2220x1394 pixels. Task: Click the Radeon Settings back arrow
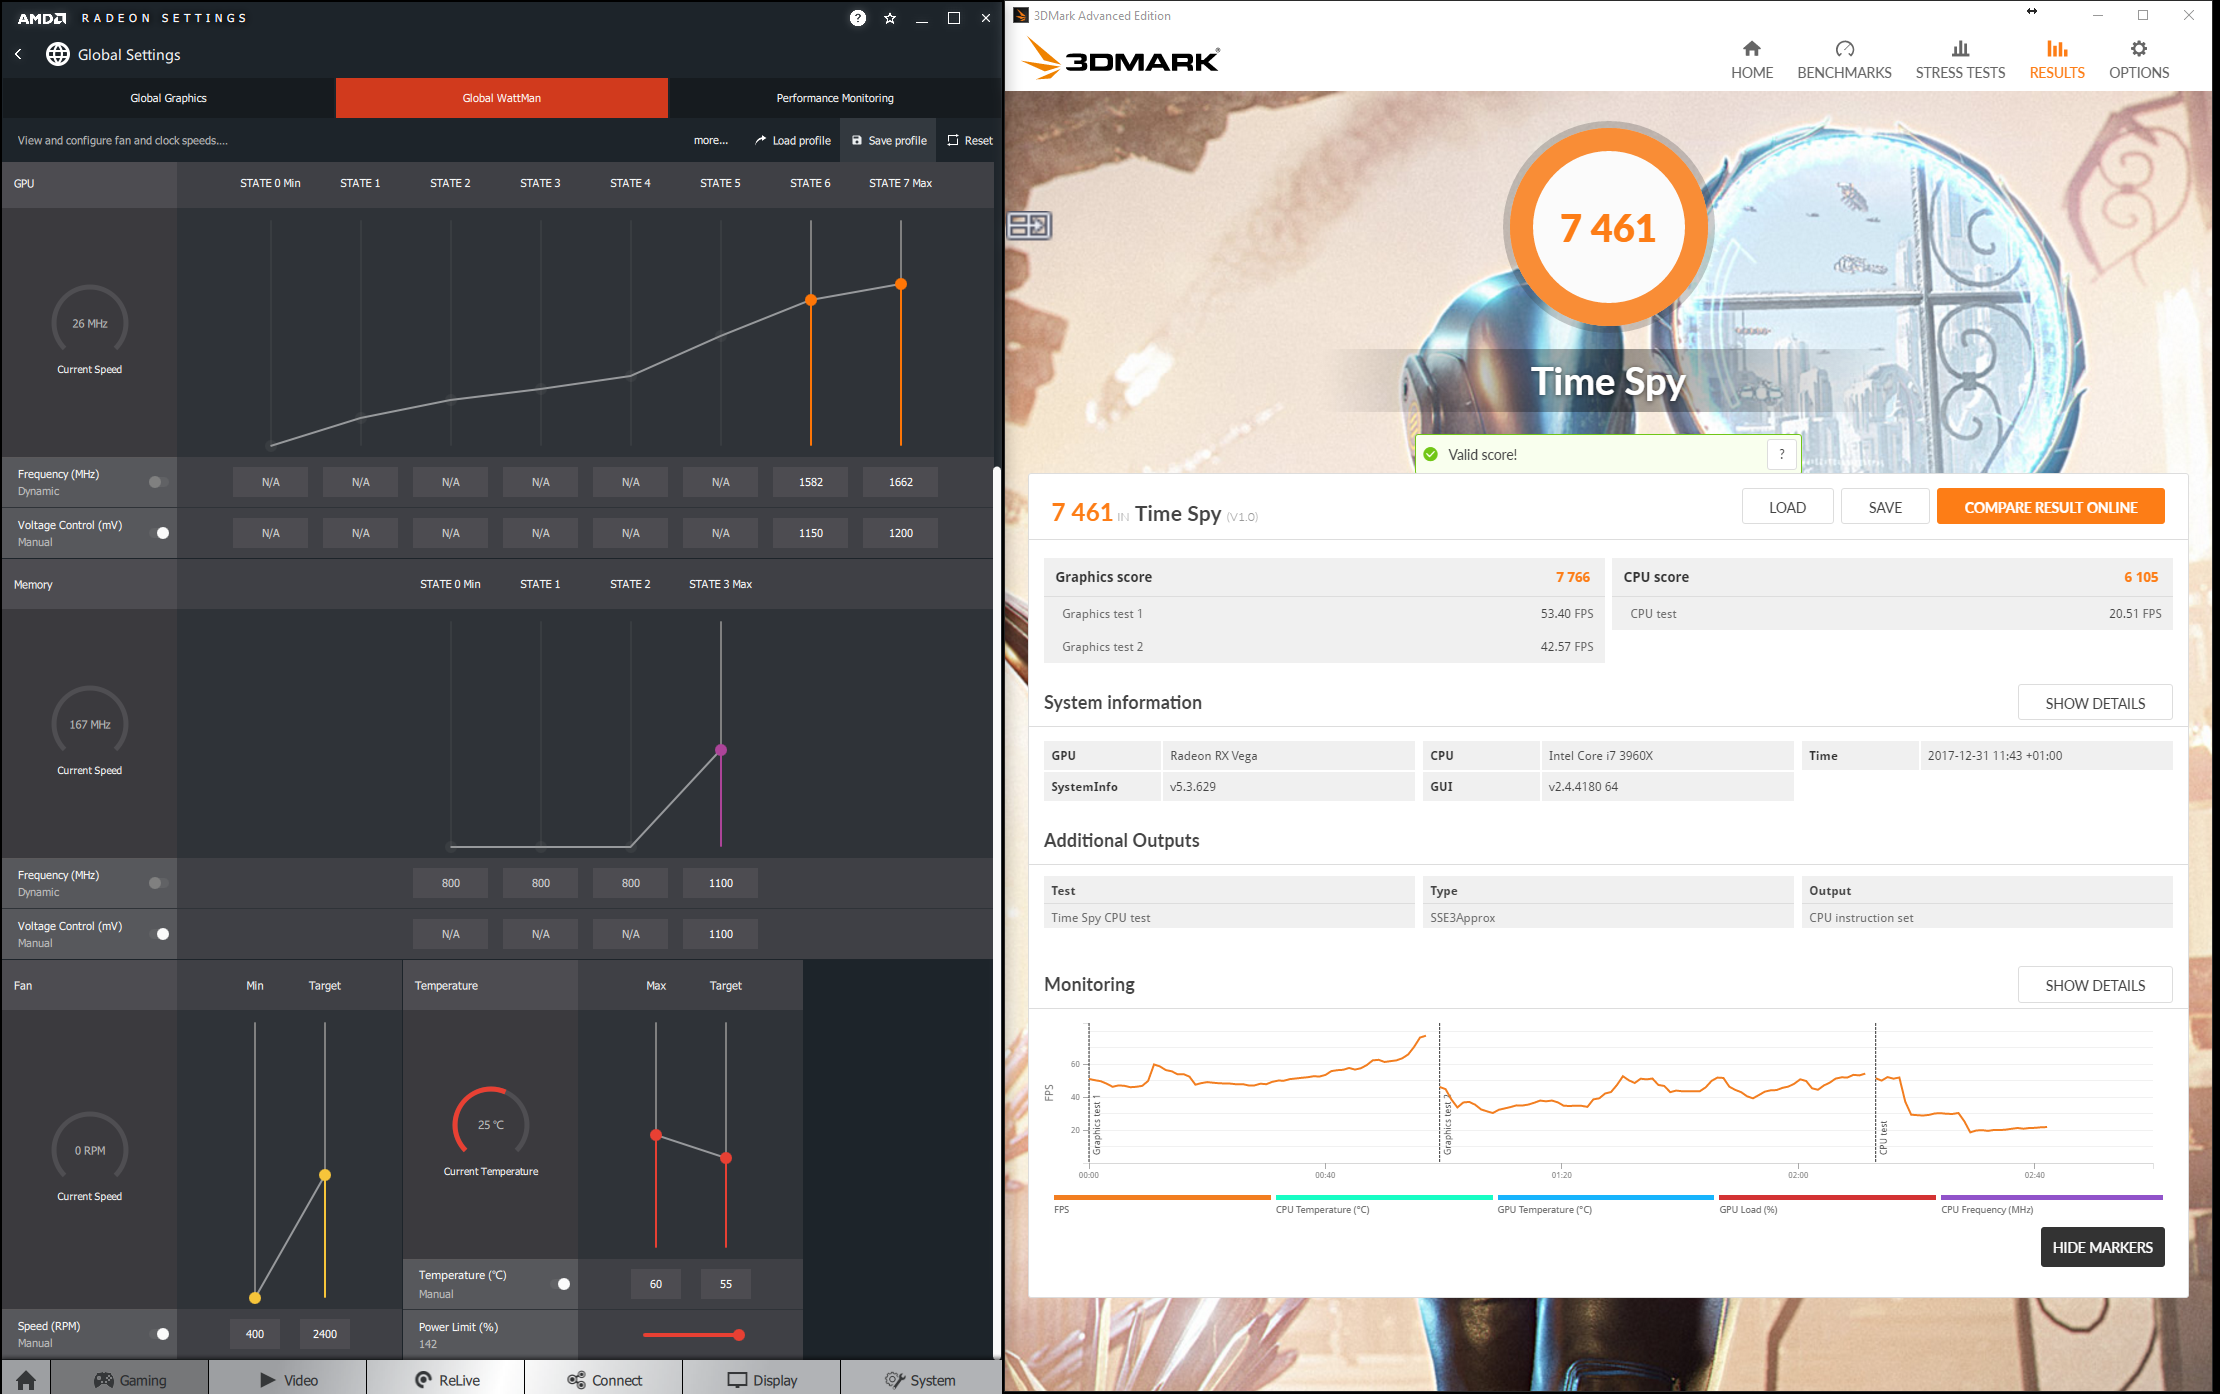[x=19, y=54]
